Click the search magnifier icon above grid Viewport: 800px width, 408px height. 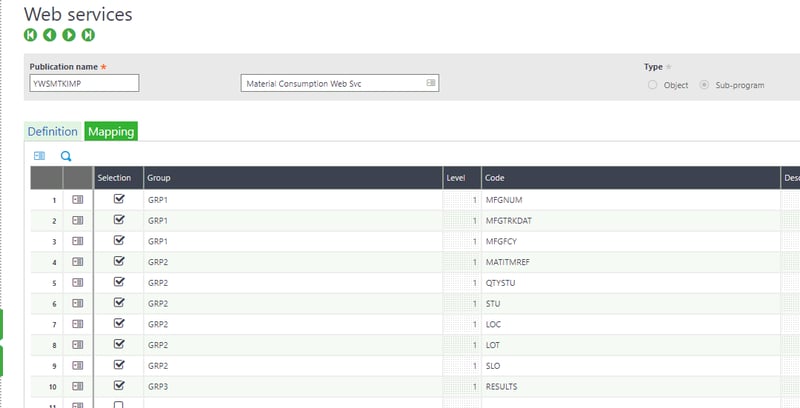click(x=66, y=156)
